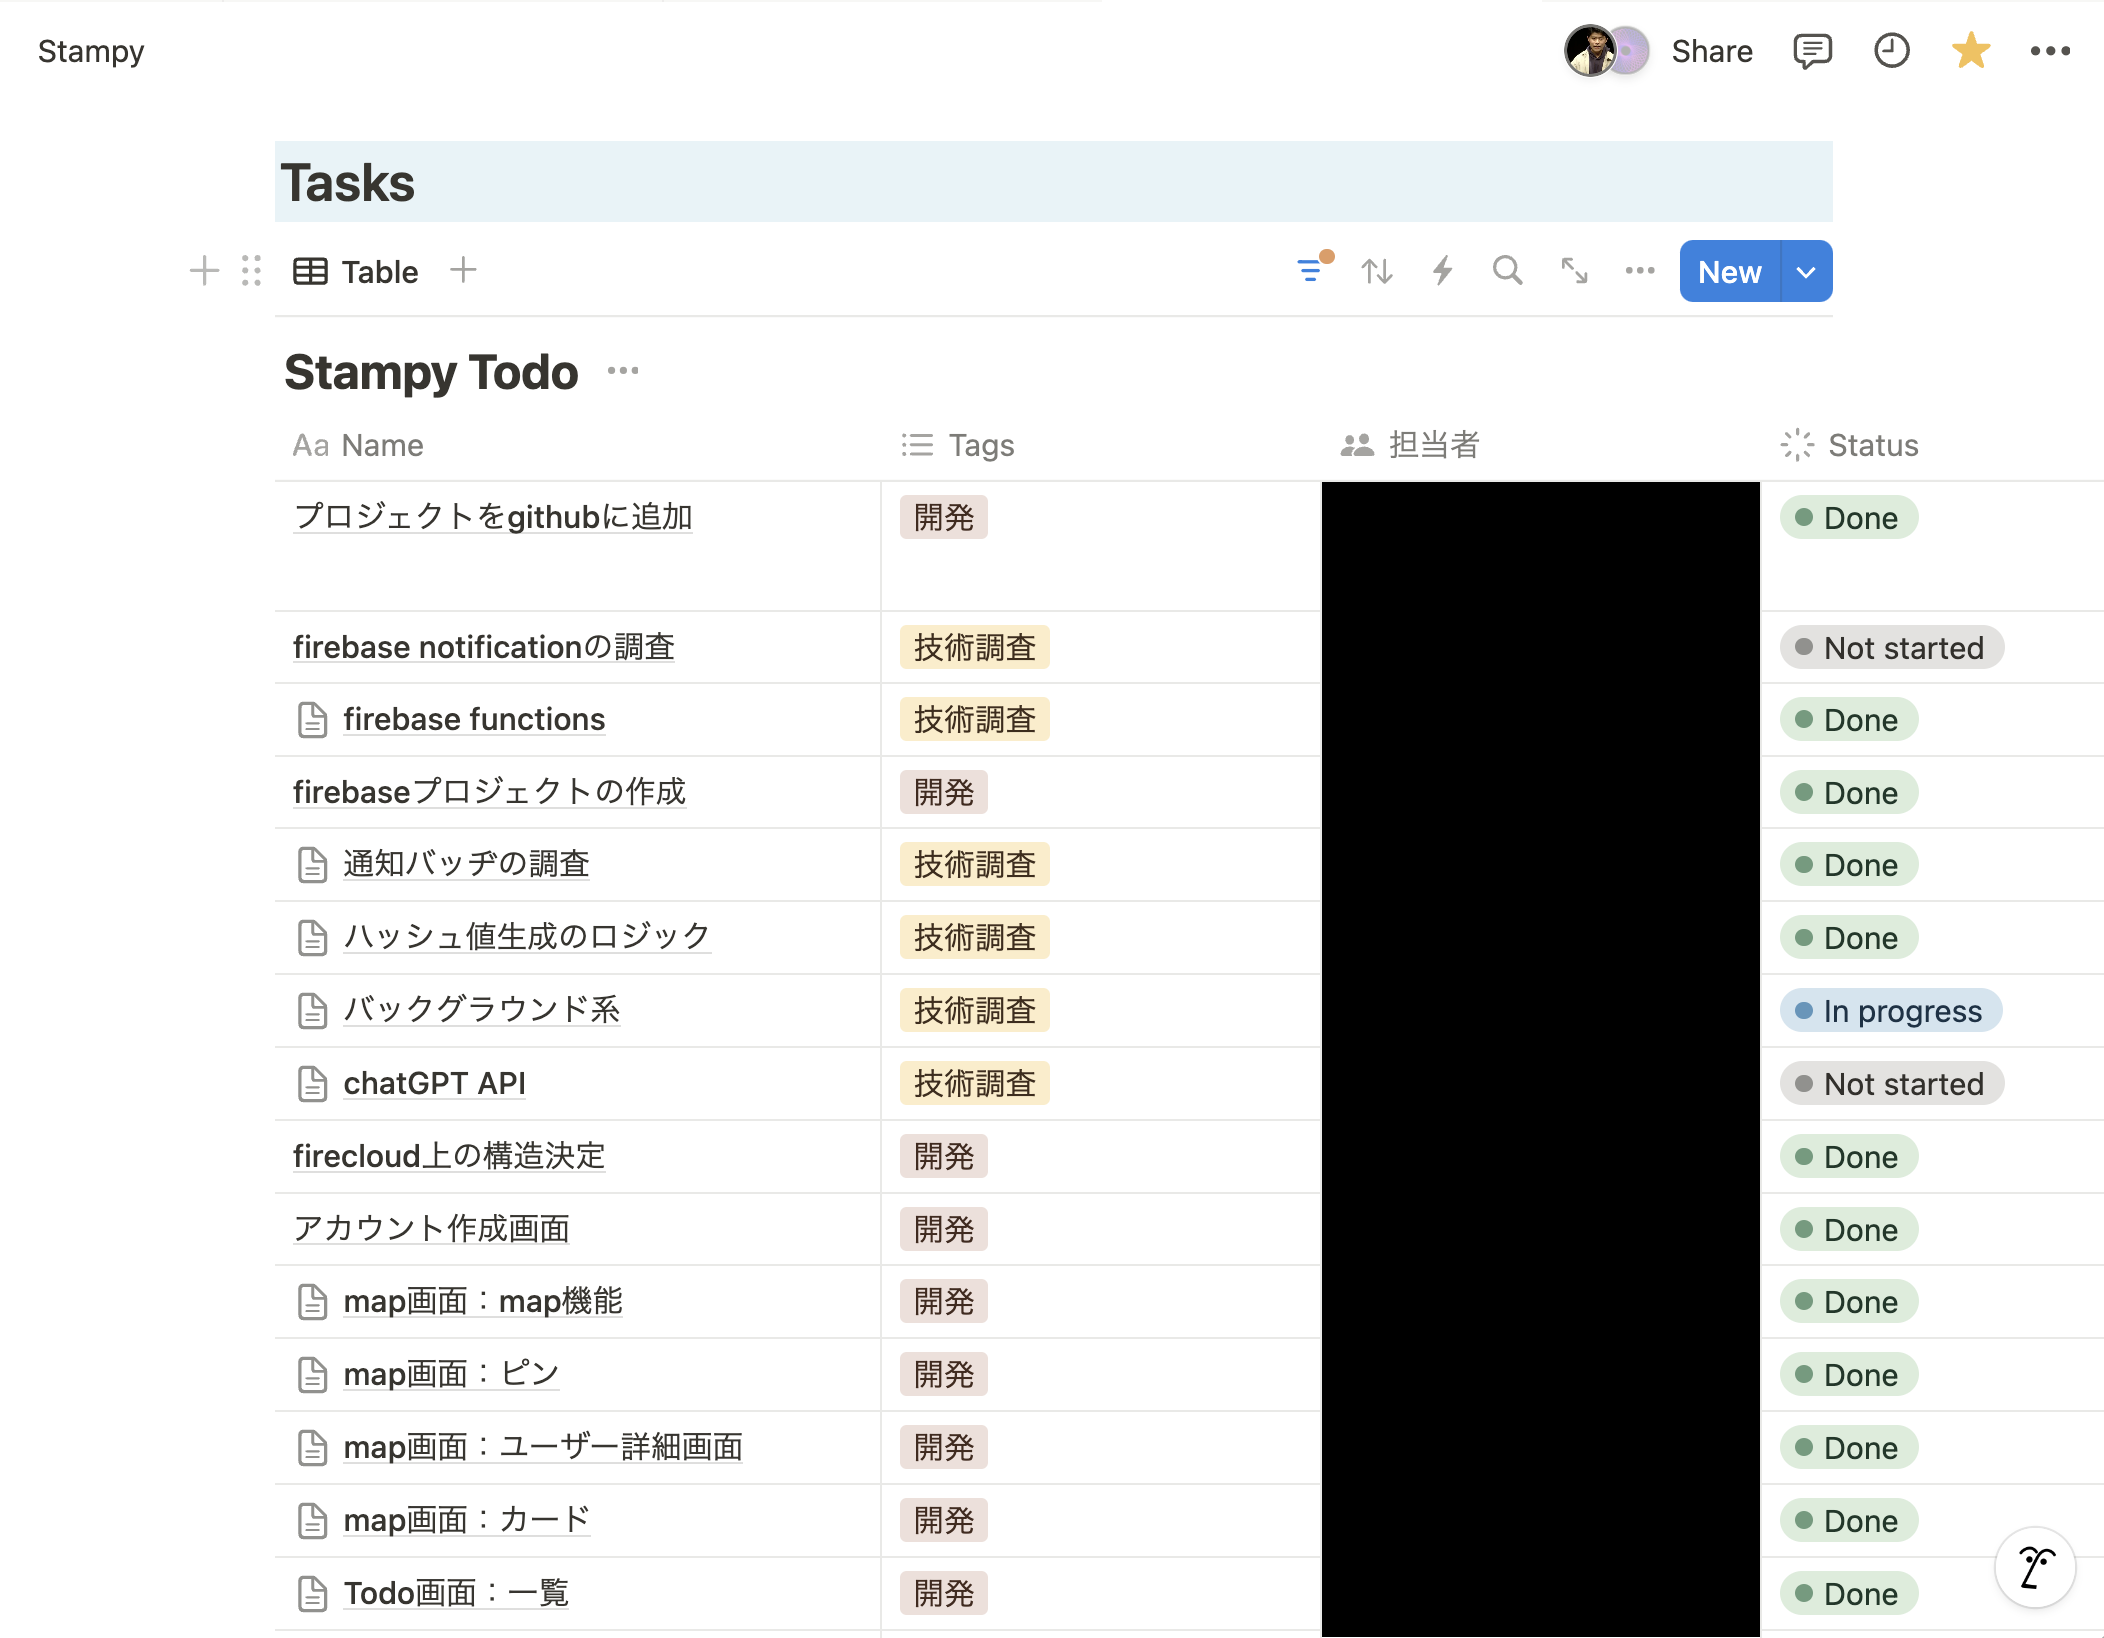This screenshot has height=1638, width=2104.
Task: Click the Tasks page title
Action: 348,182
